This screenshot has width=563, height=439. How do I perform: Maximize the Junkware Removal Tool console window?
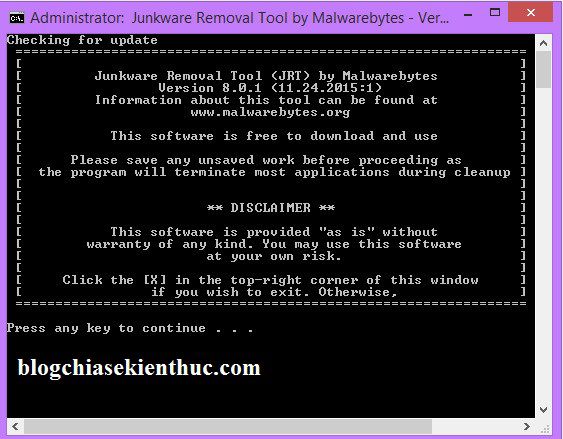[x=495, y=13]
